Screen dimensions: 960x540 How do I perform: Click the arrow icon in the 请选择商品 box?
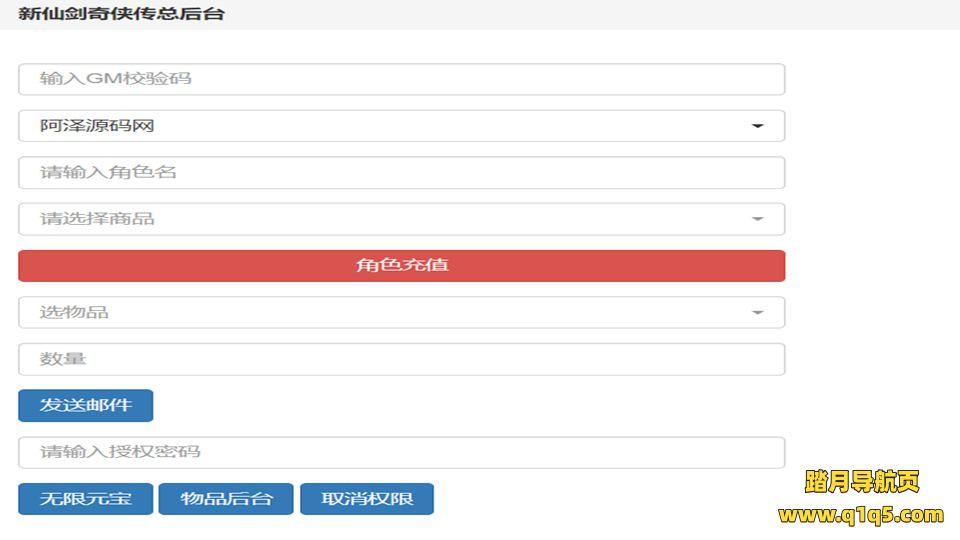tap(757, 219)
